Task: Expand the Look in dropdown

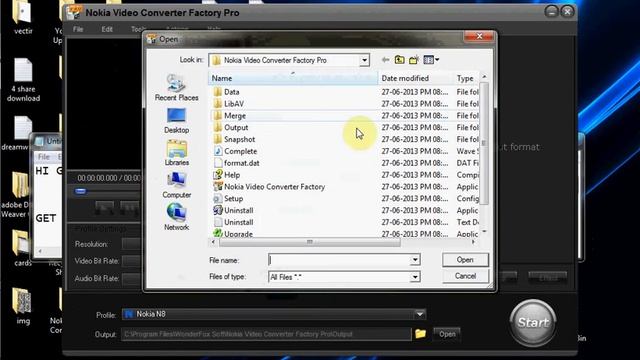Action: click(364, 60)
